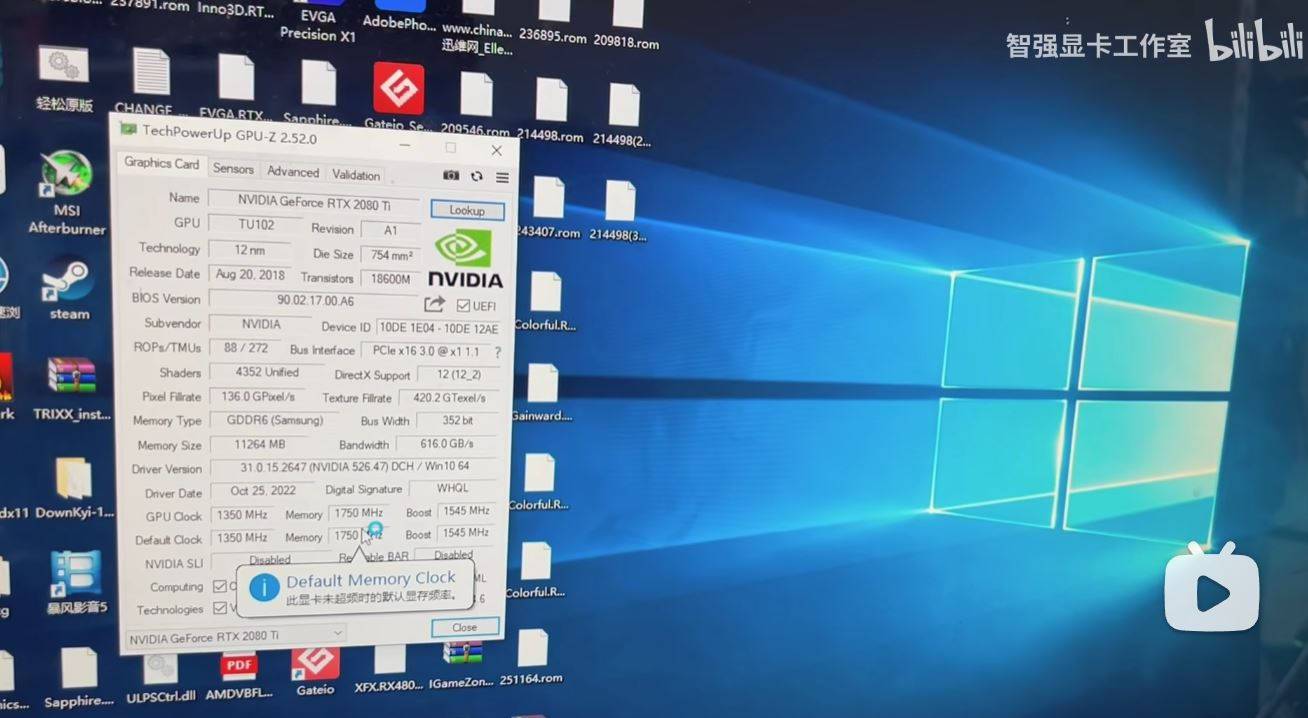Image resolution: width=1308 pixels, height=718 pixels.
Task: Take a GPU-Z screenshot with the camera icon
Action: pyautogui.click(x=451, y=176)
